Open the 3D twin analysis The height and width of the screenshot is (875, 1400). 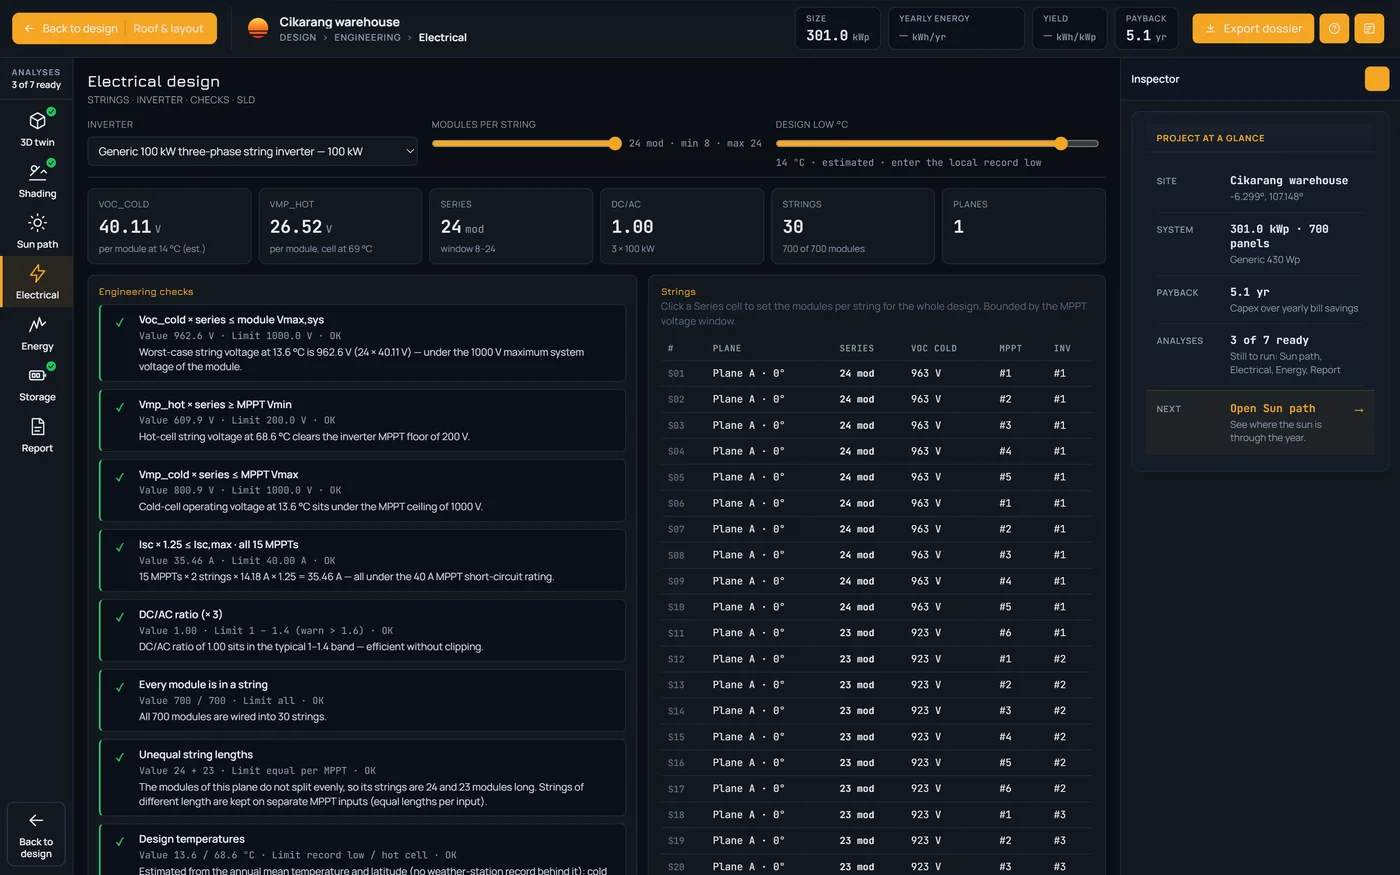[37, 127]
